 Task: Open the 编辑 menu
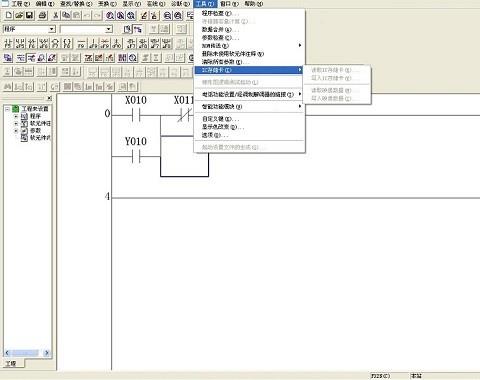(x=45, y=4)
